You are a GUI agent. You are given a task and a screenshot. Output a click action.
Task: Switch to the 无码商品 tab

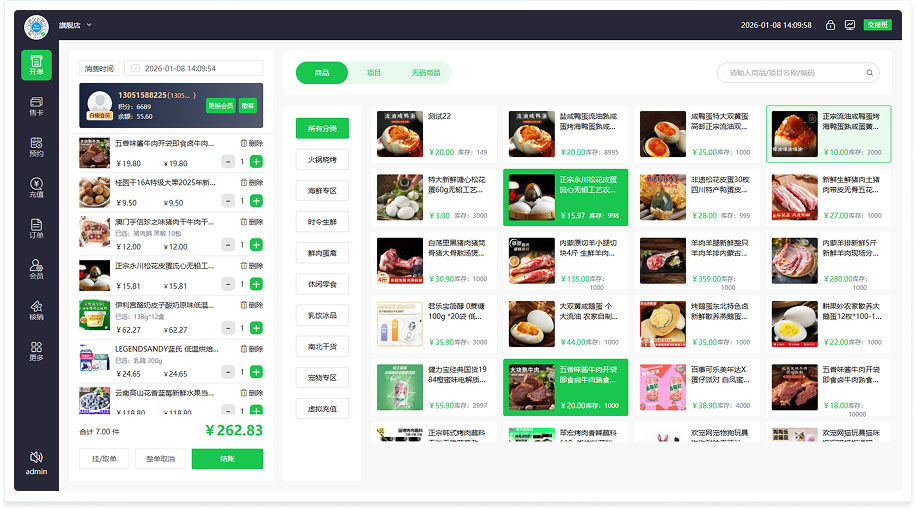coord(425,73)
